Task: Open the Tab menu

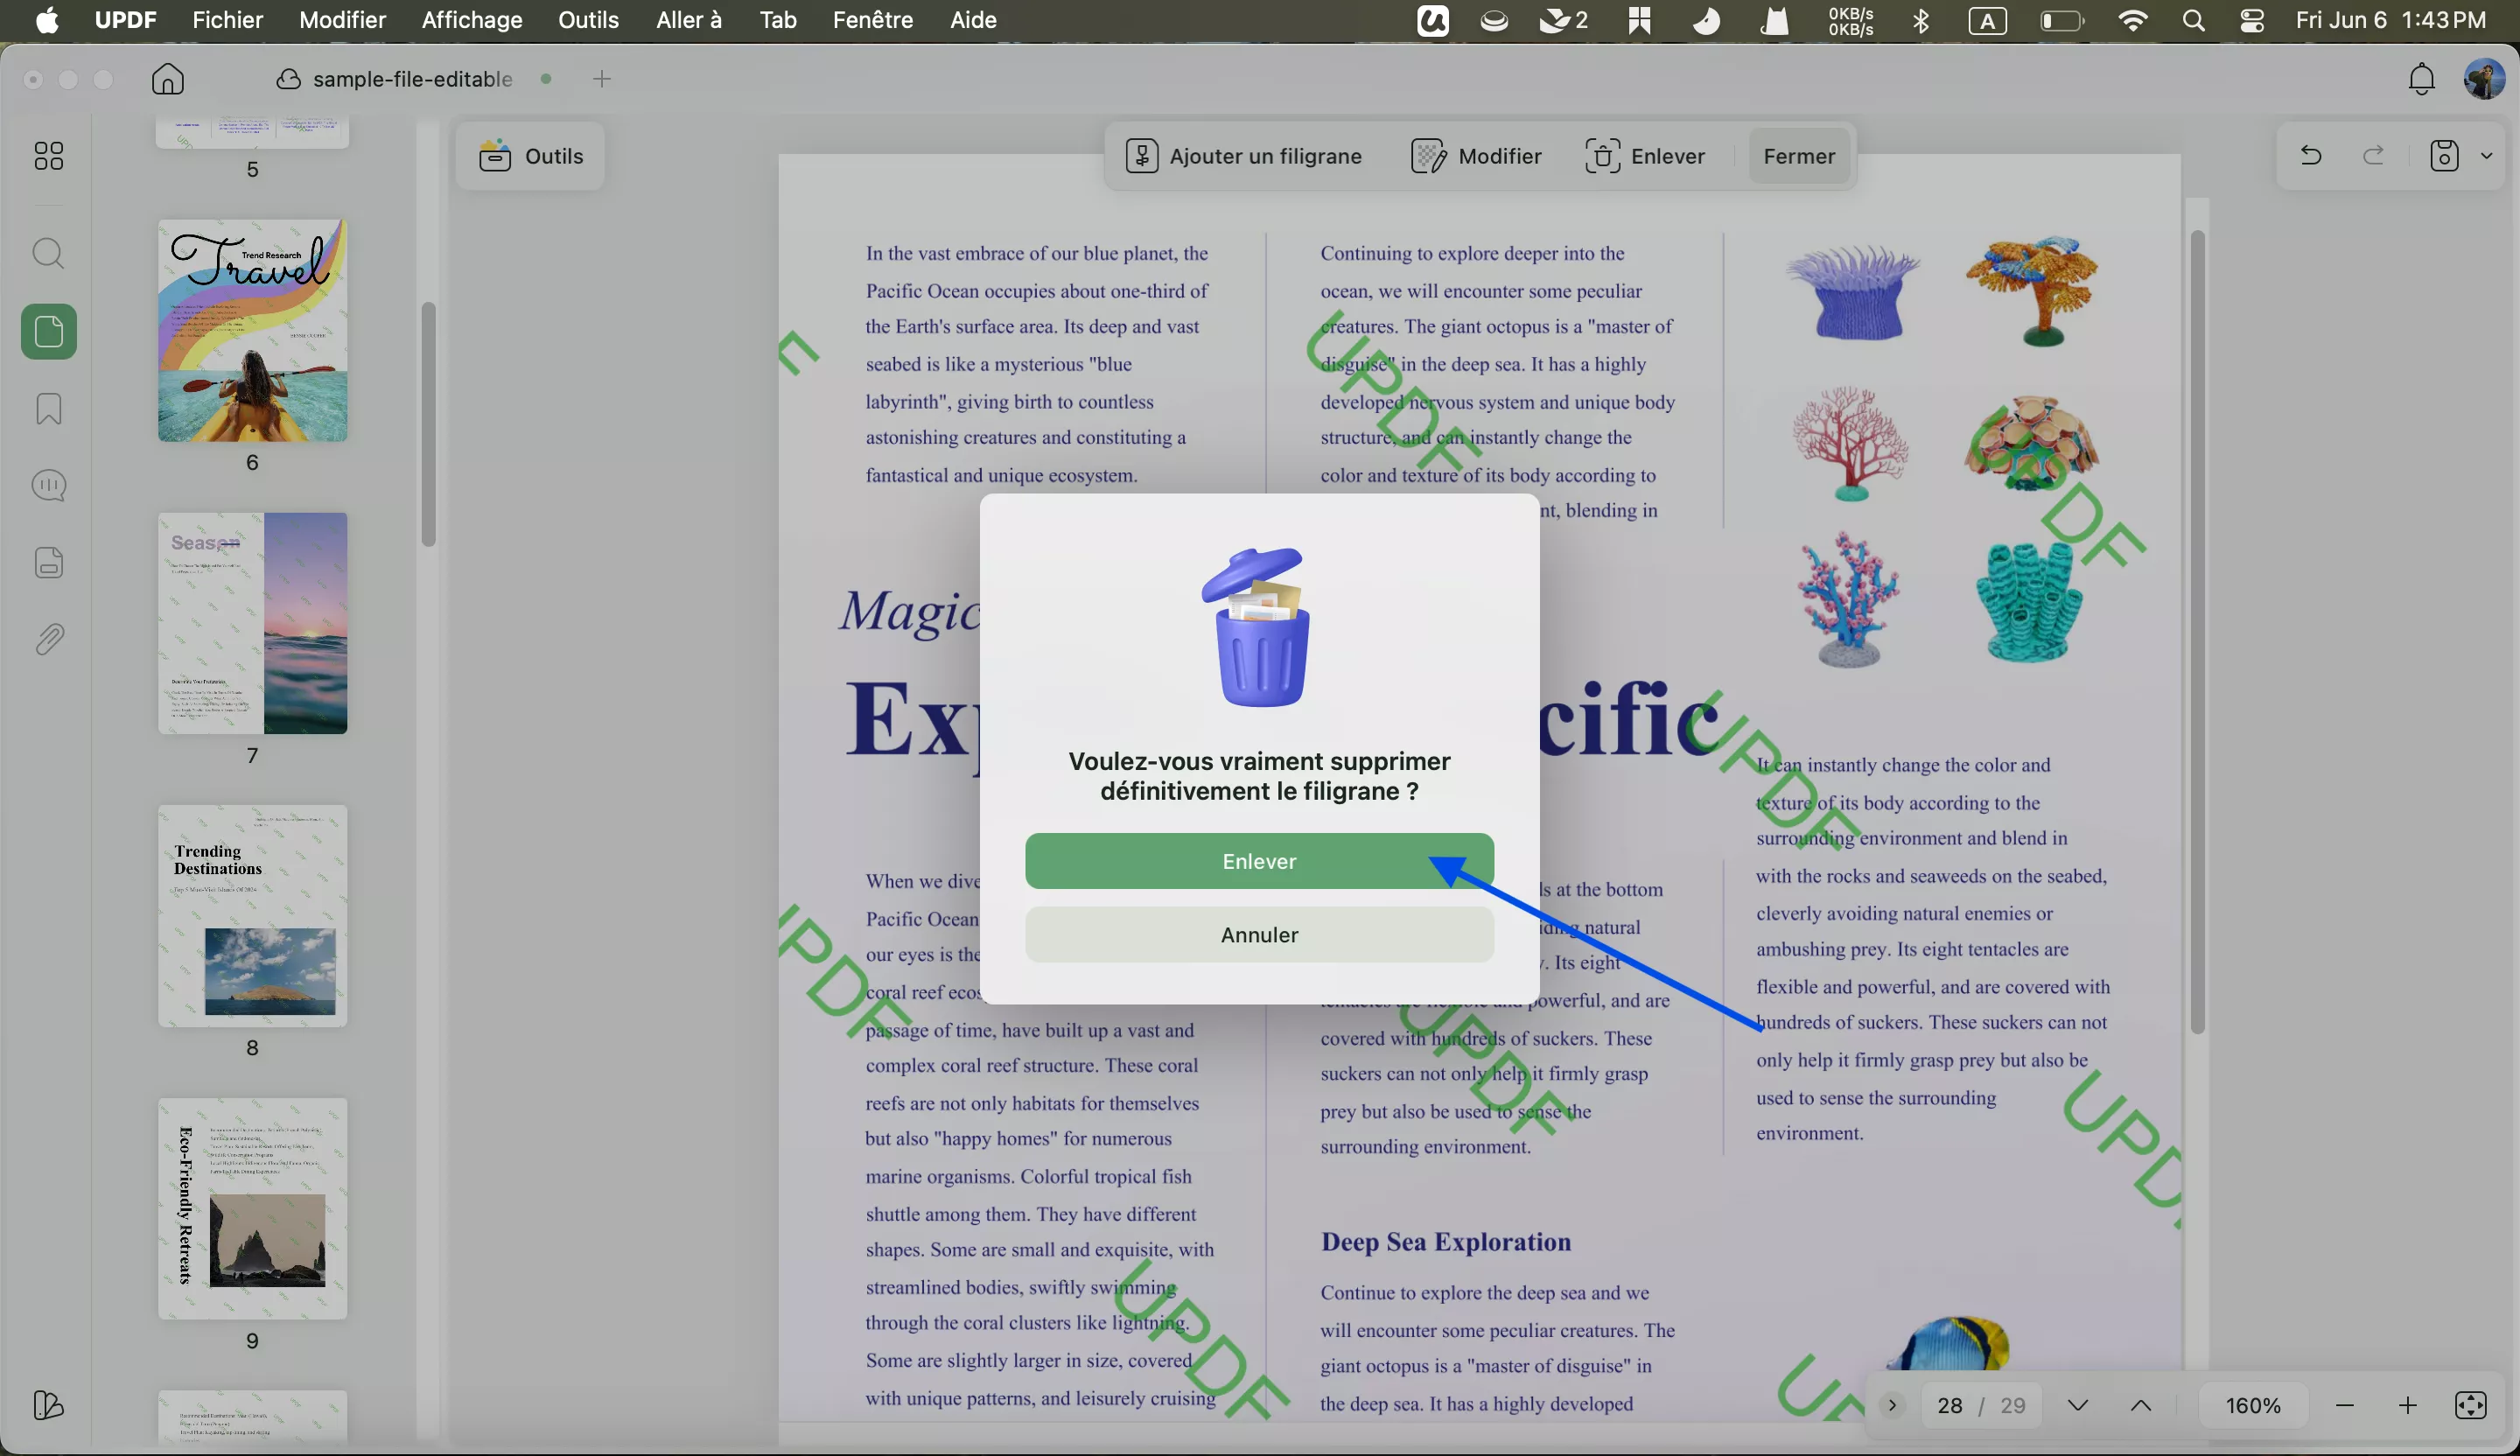Action: click(778, 21)
